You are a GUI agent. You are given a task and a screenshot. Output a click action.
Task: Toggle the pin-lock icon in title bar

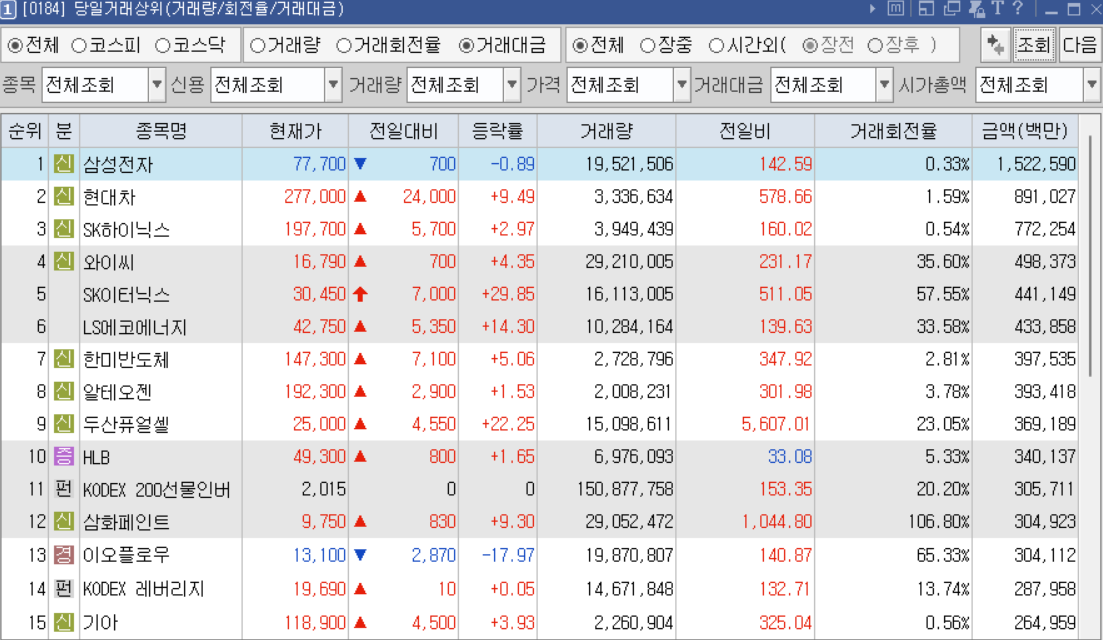(x=976, y=8)
